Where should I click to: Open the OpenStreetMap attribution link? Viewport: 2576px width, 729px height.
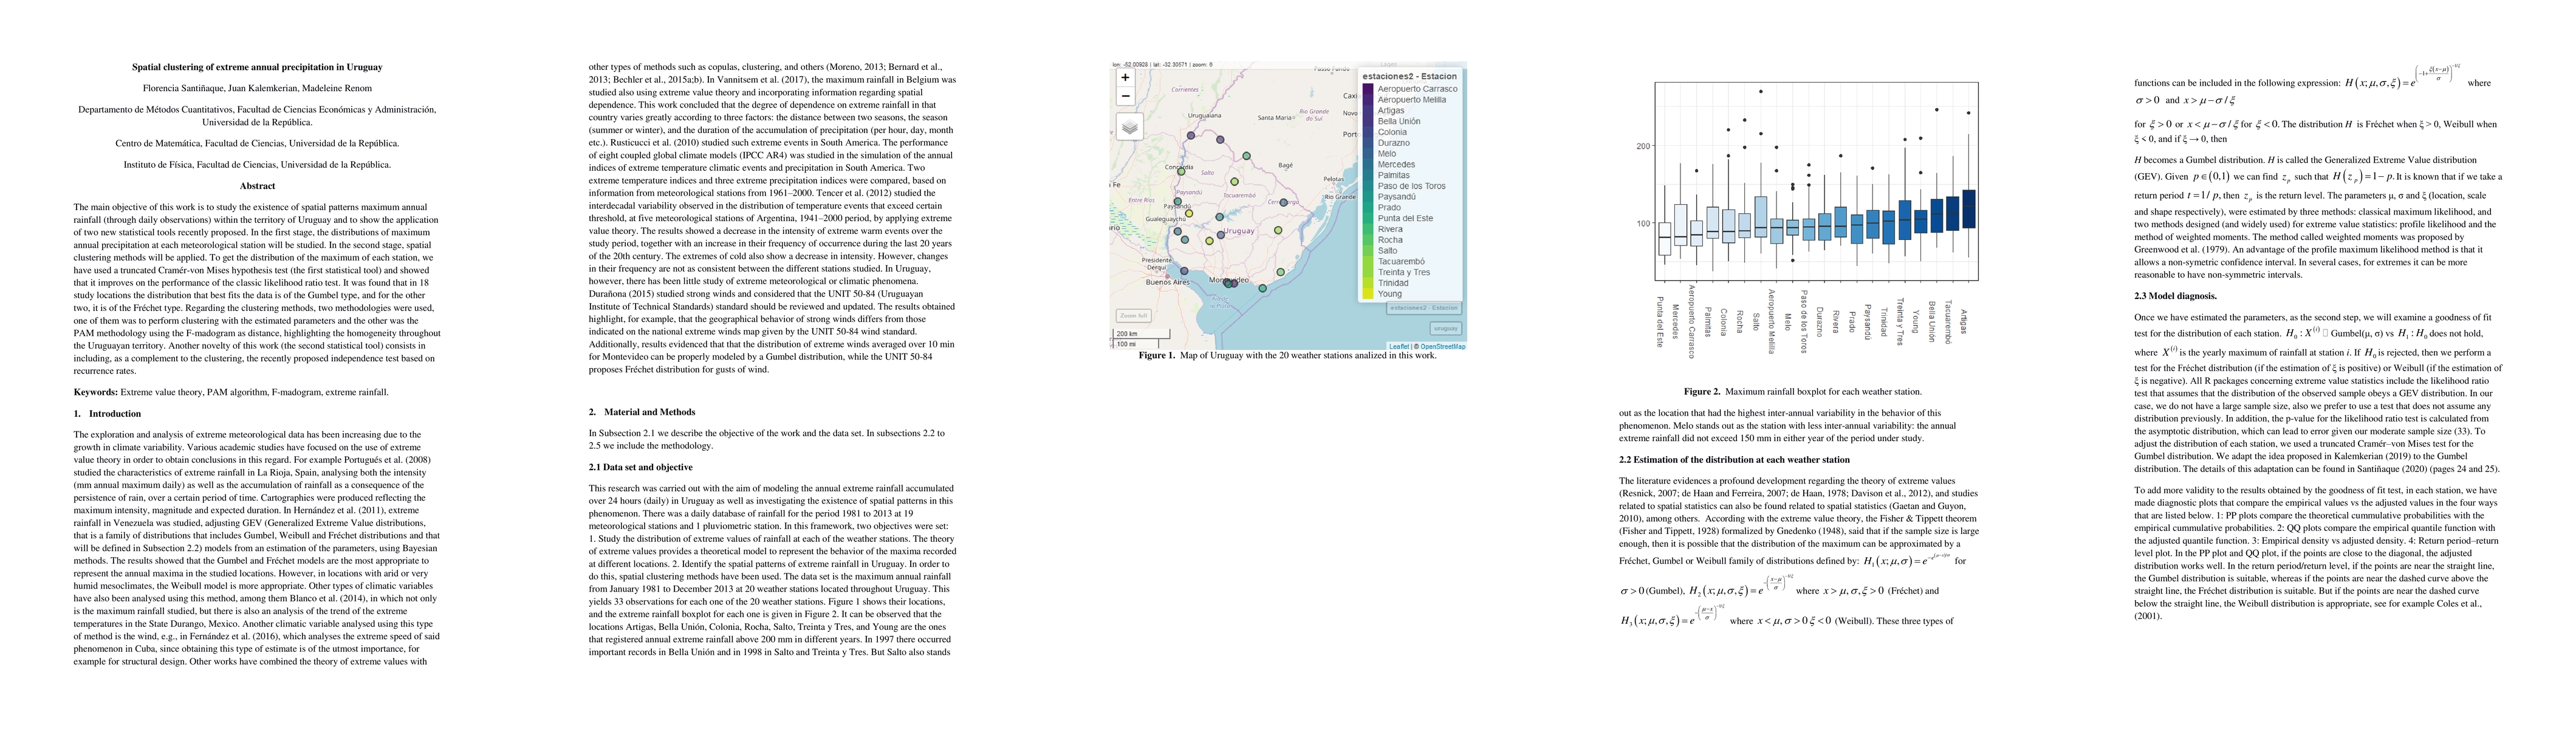tap(1442, 347)
